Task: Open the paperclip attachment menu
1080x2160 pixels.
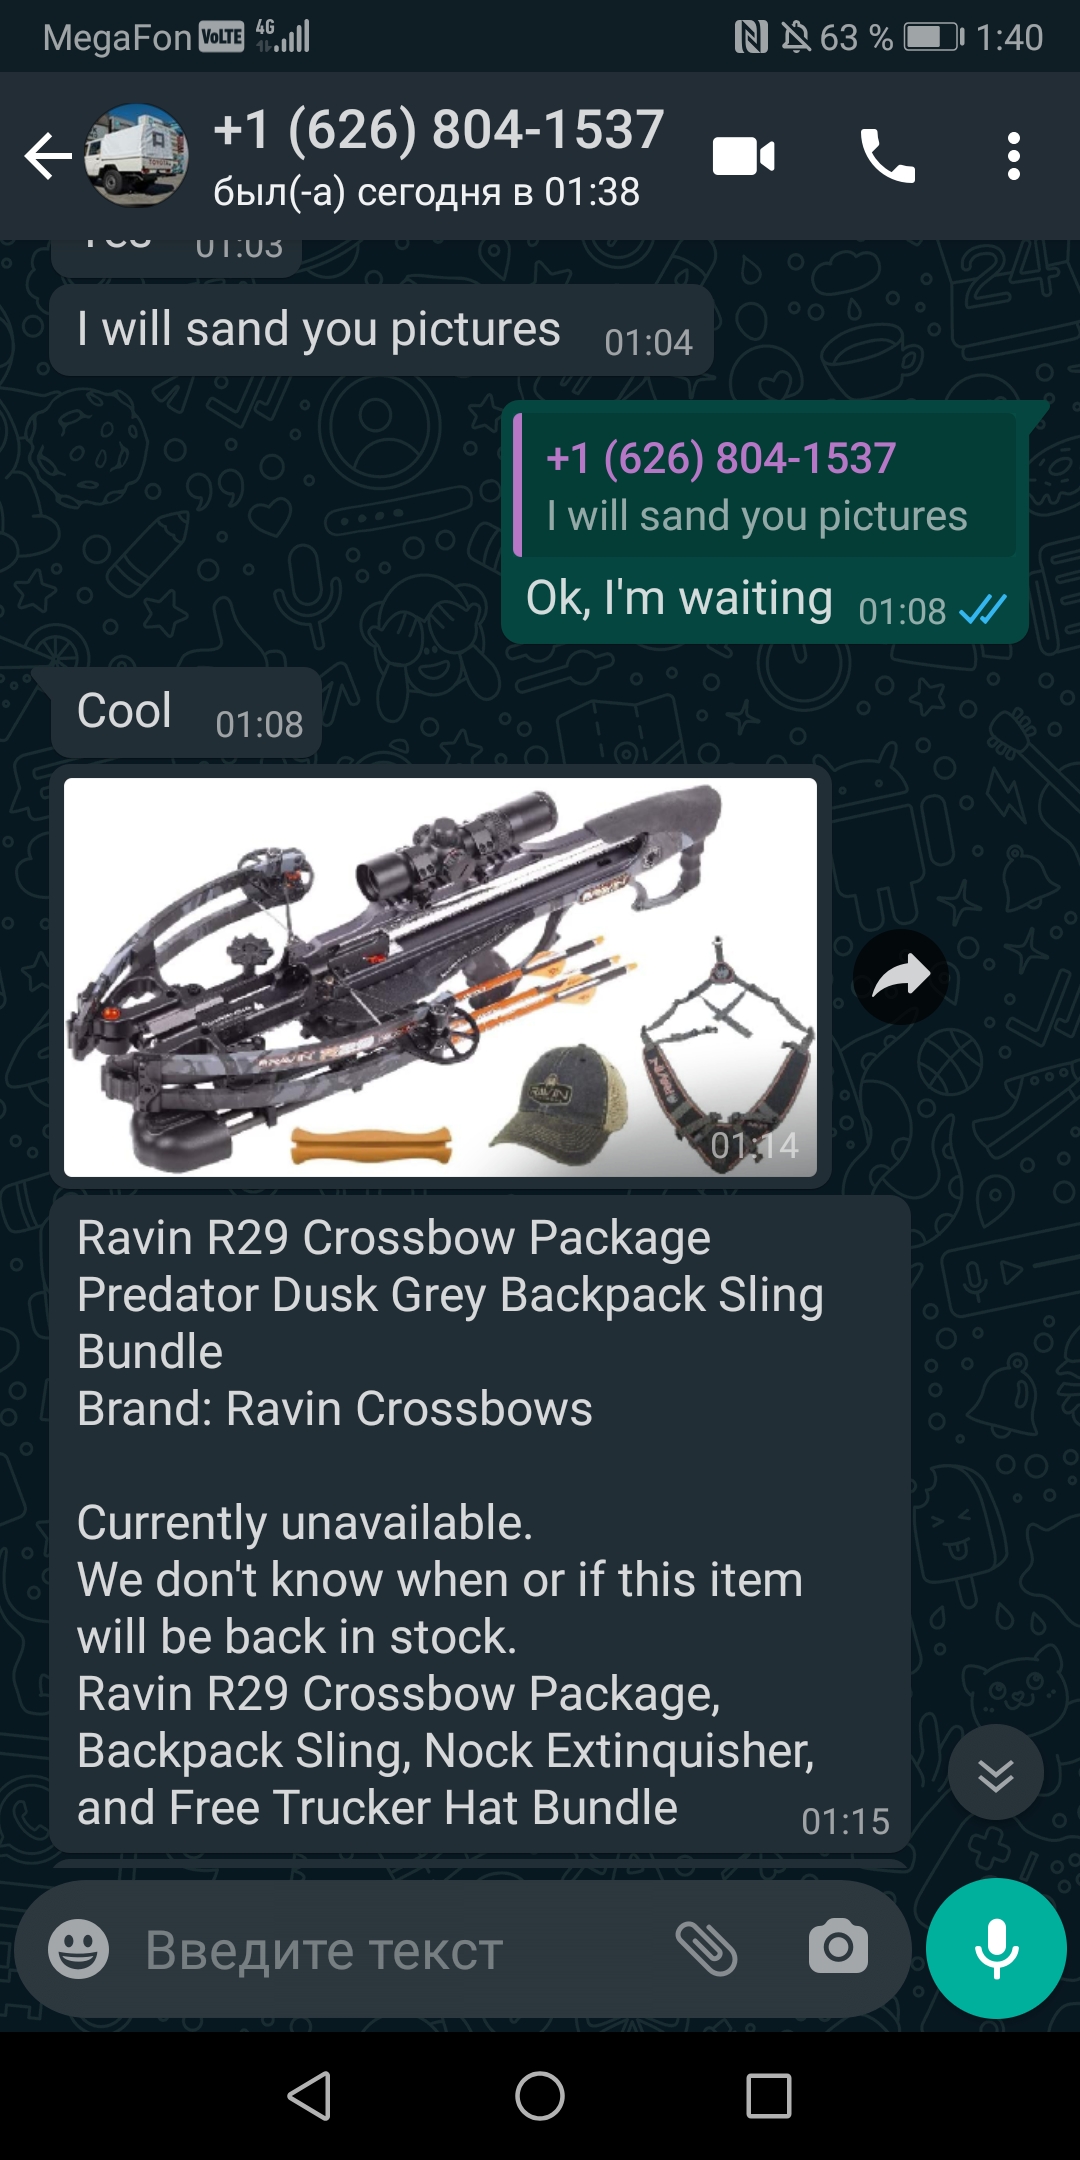Action: click(706, 1949)
